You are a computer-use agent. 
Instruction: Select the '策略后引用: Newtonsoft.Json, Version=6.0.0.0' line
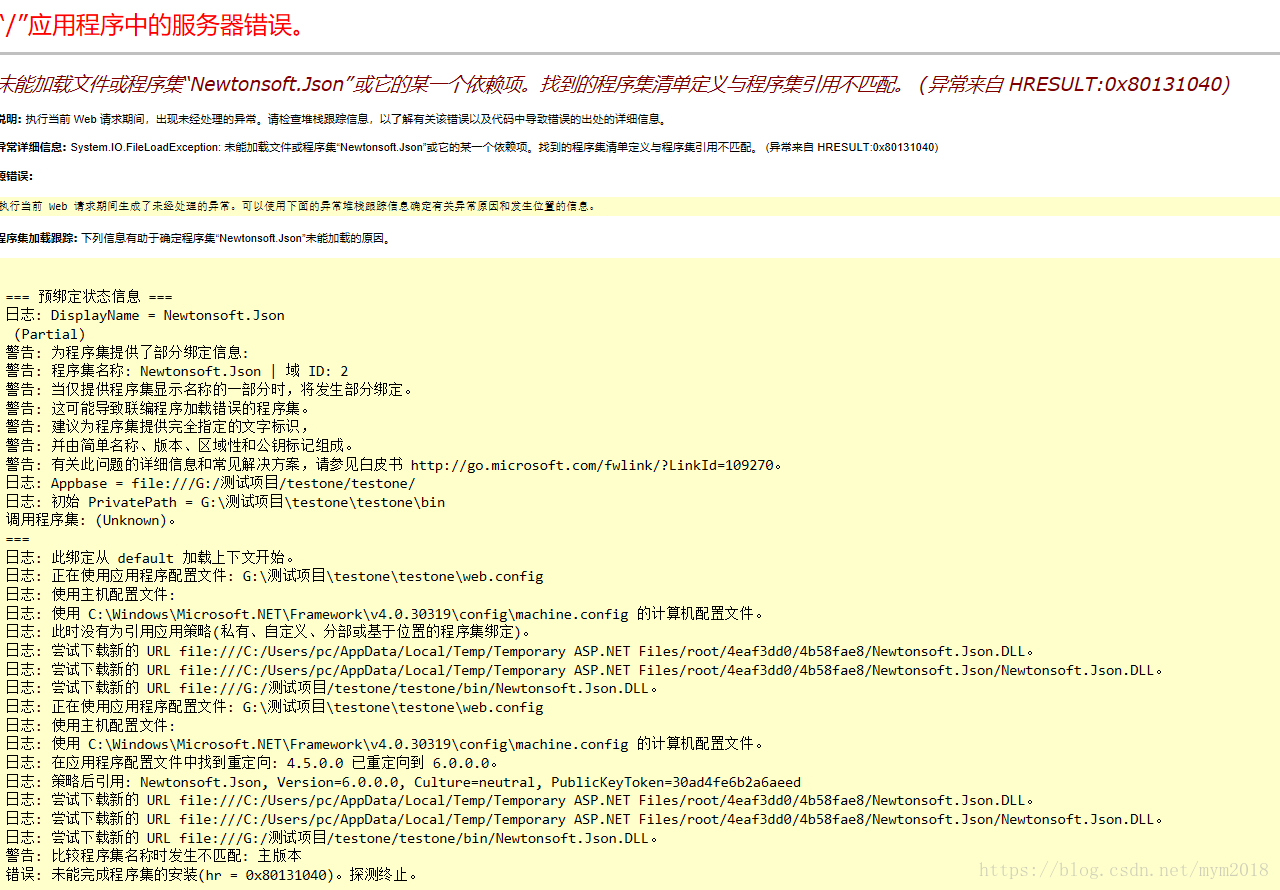[403, 782]
